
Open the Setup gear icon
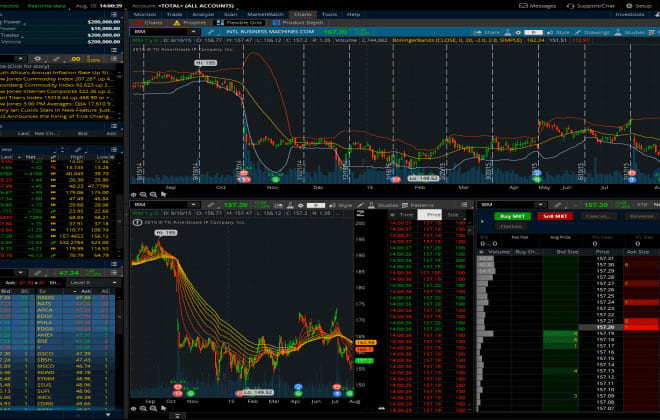(x=629, y=6)
